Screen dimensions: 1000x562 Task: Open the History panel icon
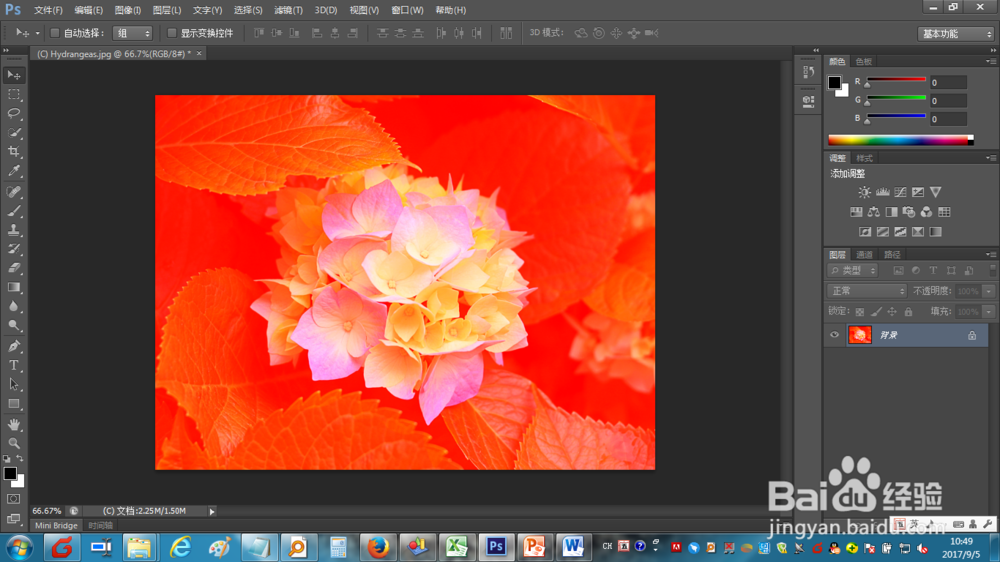[x=808, y=72]
